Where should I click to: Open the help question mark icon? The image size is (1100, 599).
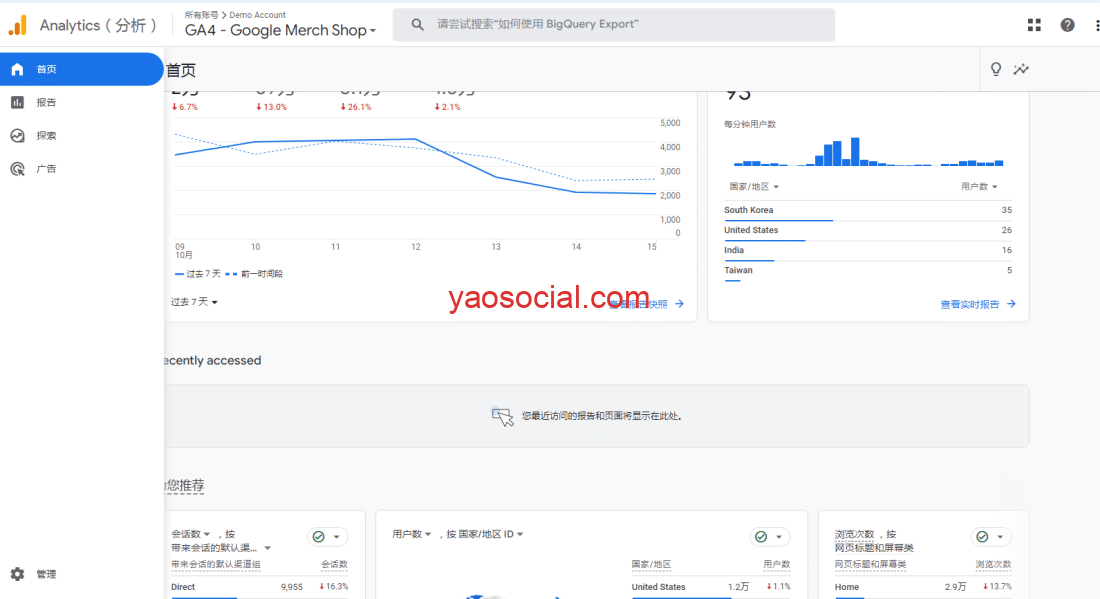1067,25
